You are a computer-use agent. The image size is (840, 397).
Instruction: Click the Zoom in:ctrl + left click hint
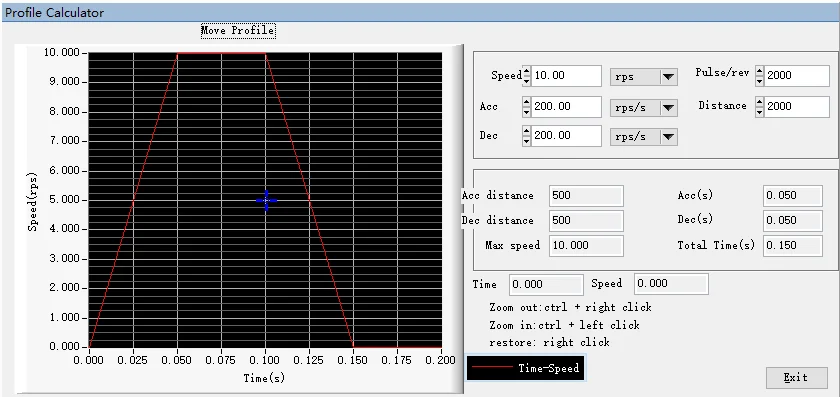pyautogui.click(x=564, y=325)
